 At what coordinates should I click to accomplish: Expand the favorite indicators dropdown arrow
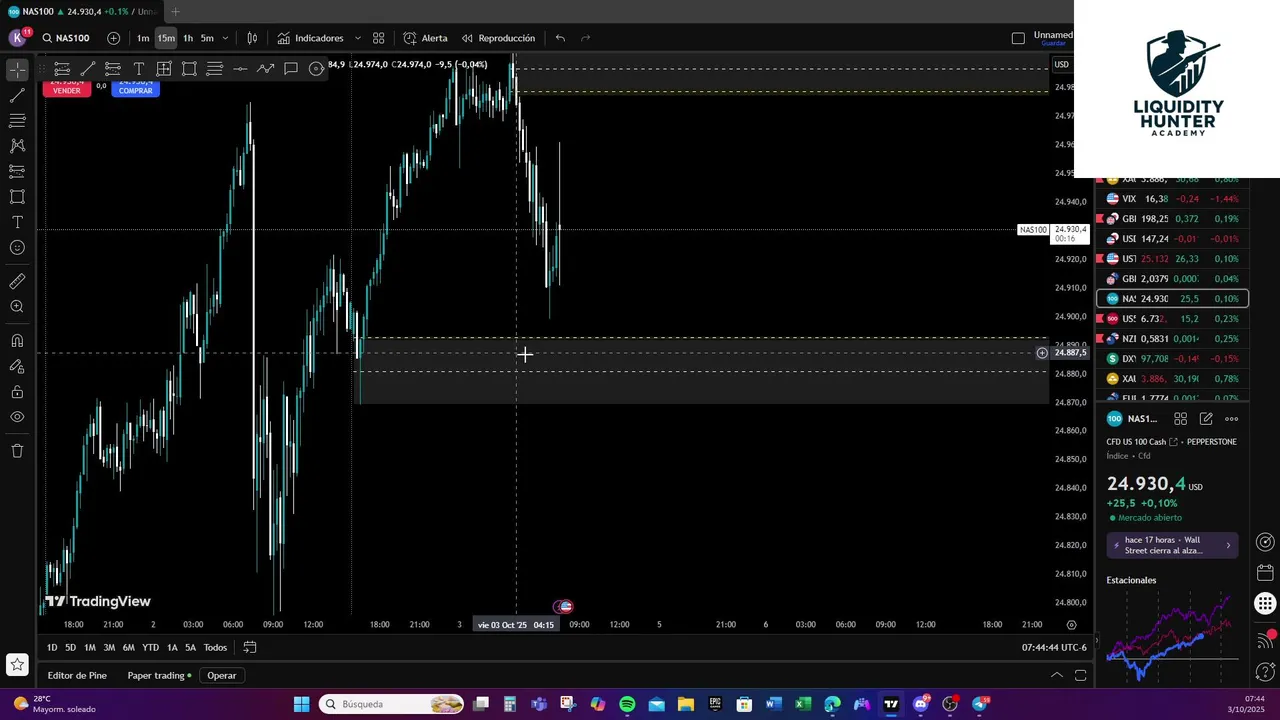click(x=357, y=38)
